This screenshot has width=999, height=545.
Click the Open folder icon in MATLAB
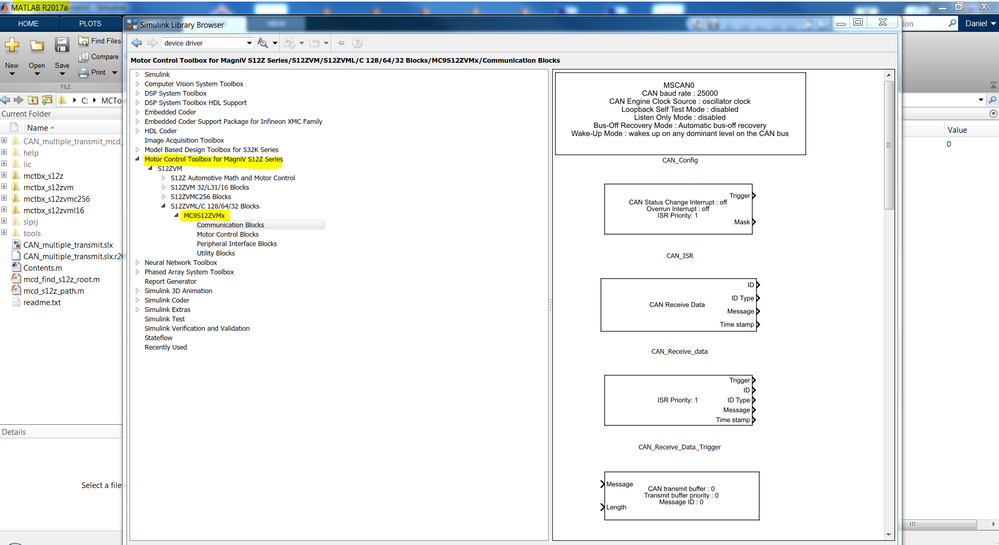[x=37, y=45]
